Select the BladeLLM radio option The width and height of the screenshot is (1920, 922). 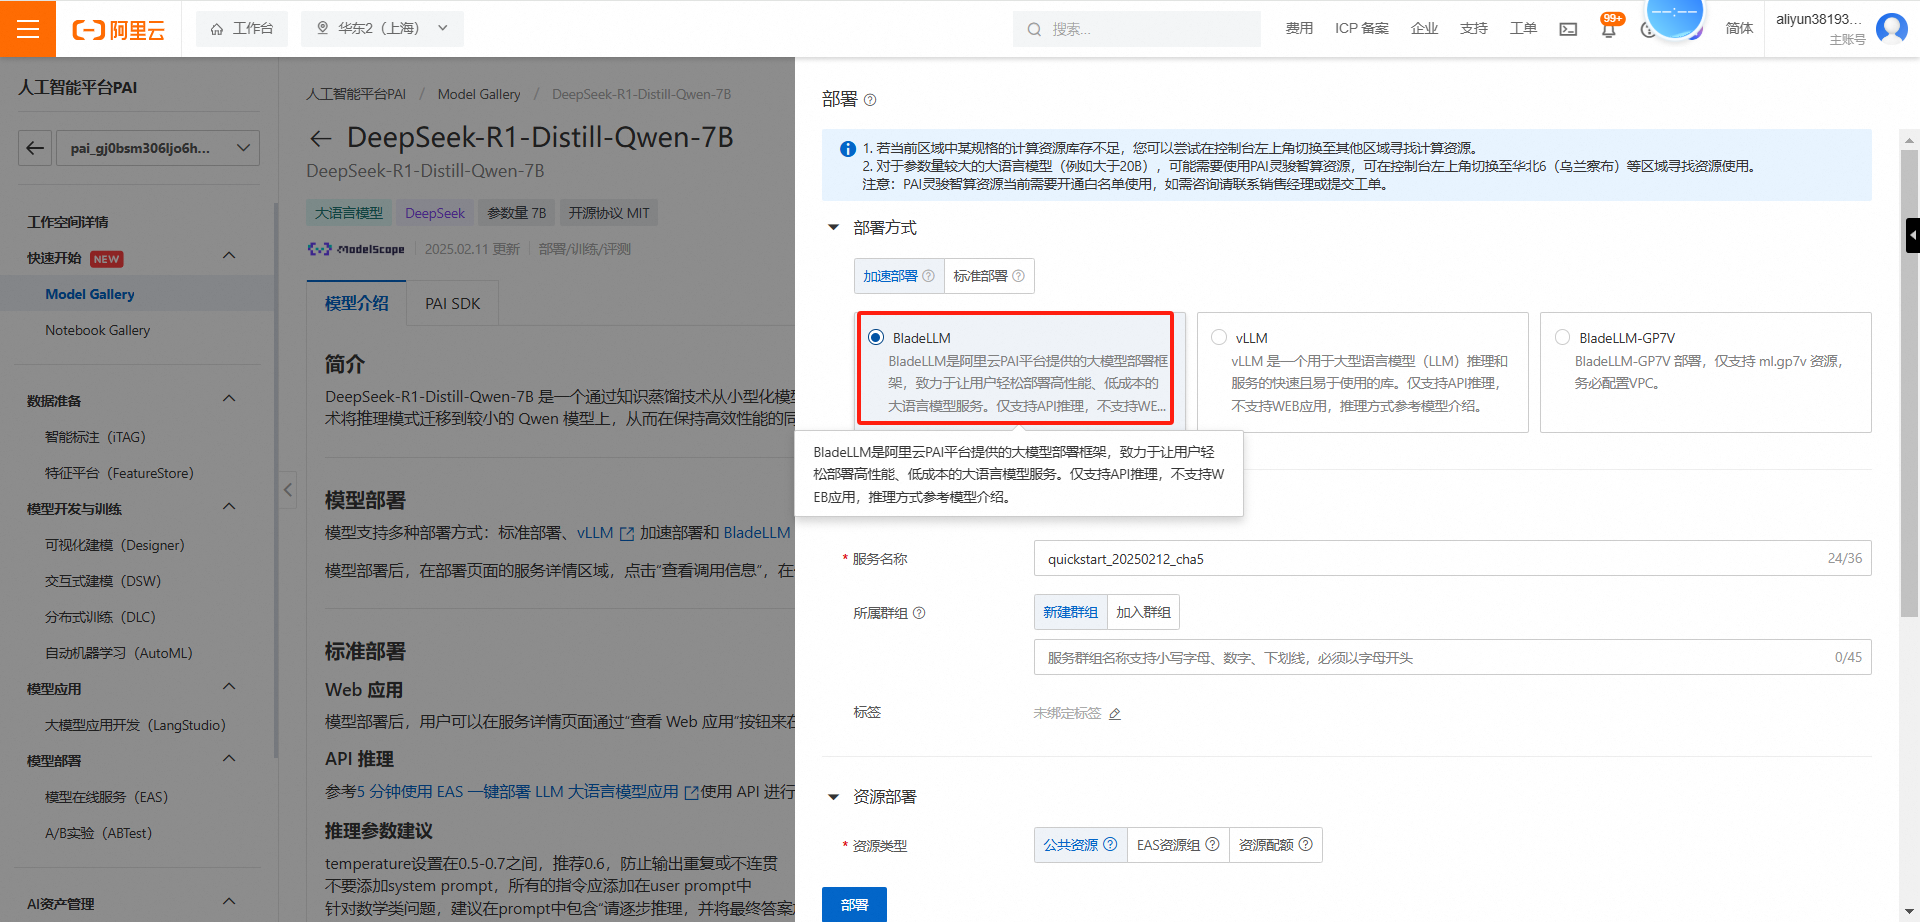pos(876,337)
